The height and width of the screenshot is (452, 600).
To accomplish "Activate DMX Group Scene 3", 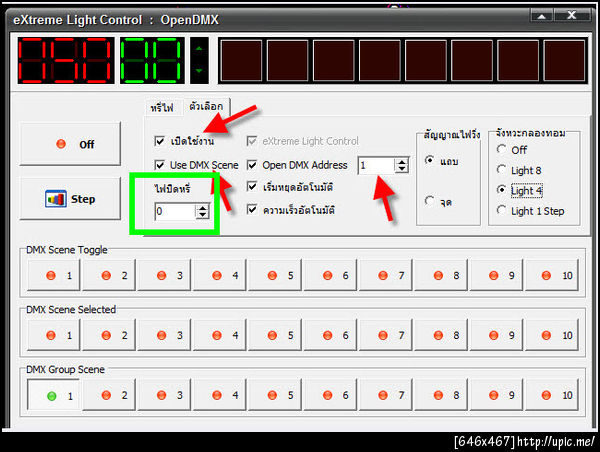I will click(x=165, y=395).
